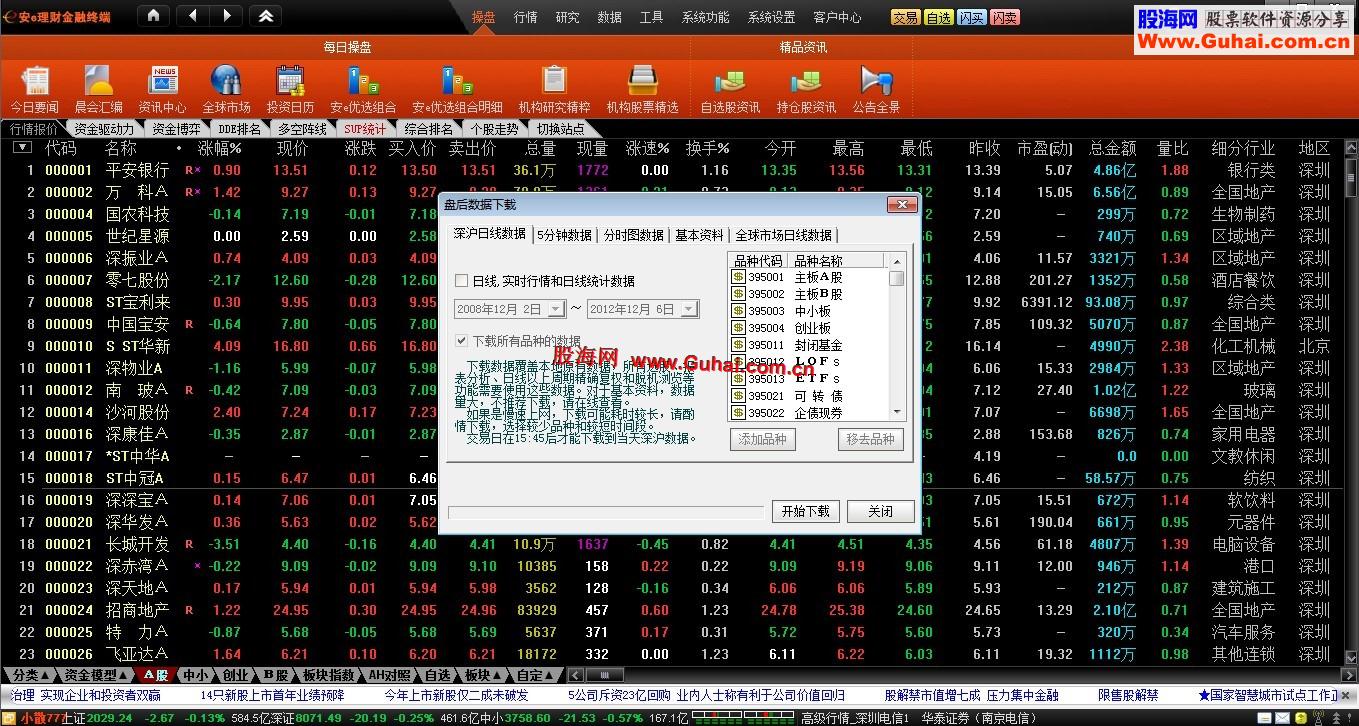The image size is (1359, 726).
Task: Click the 自选 shortcut button
Action: [938, 18]
